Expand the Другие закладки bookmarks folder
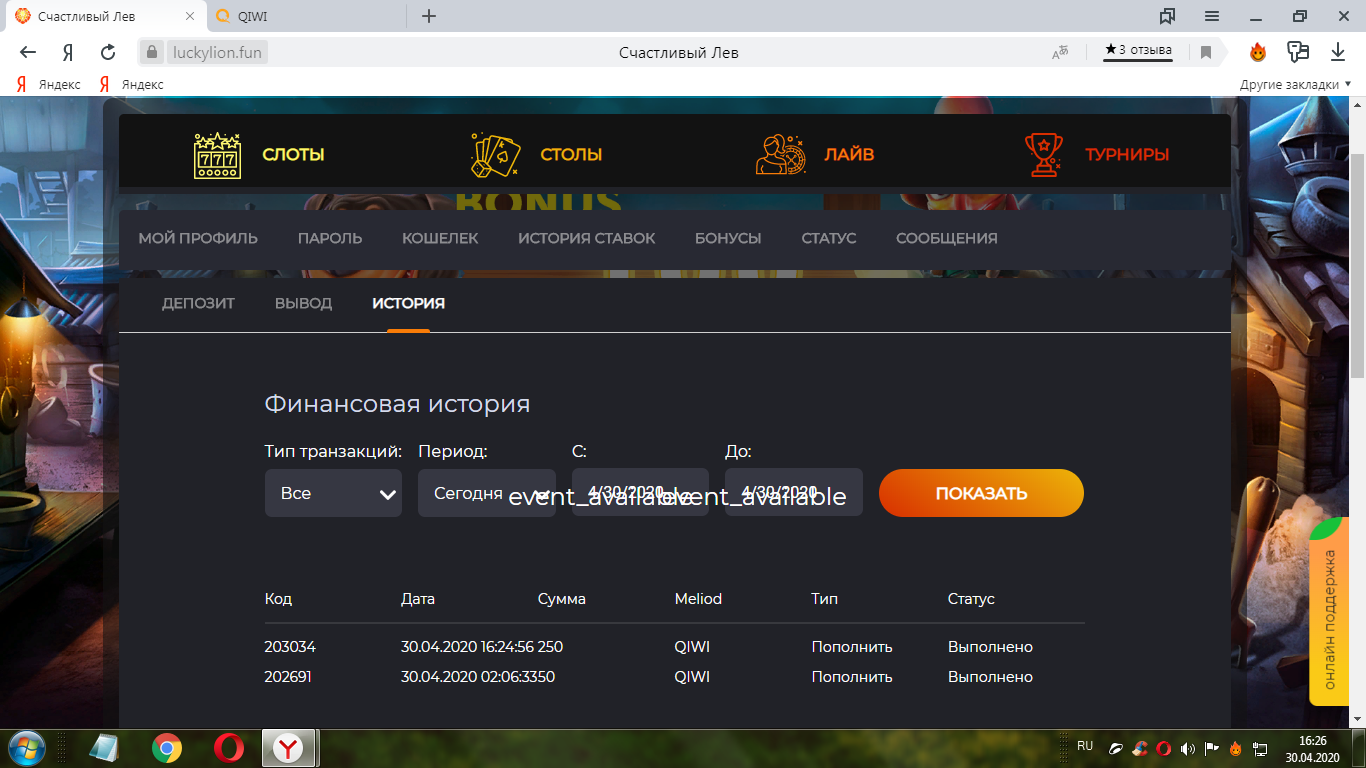1366x768 pixels. (1294, 85)
